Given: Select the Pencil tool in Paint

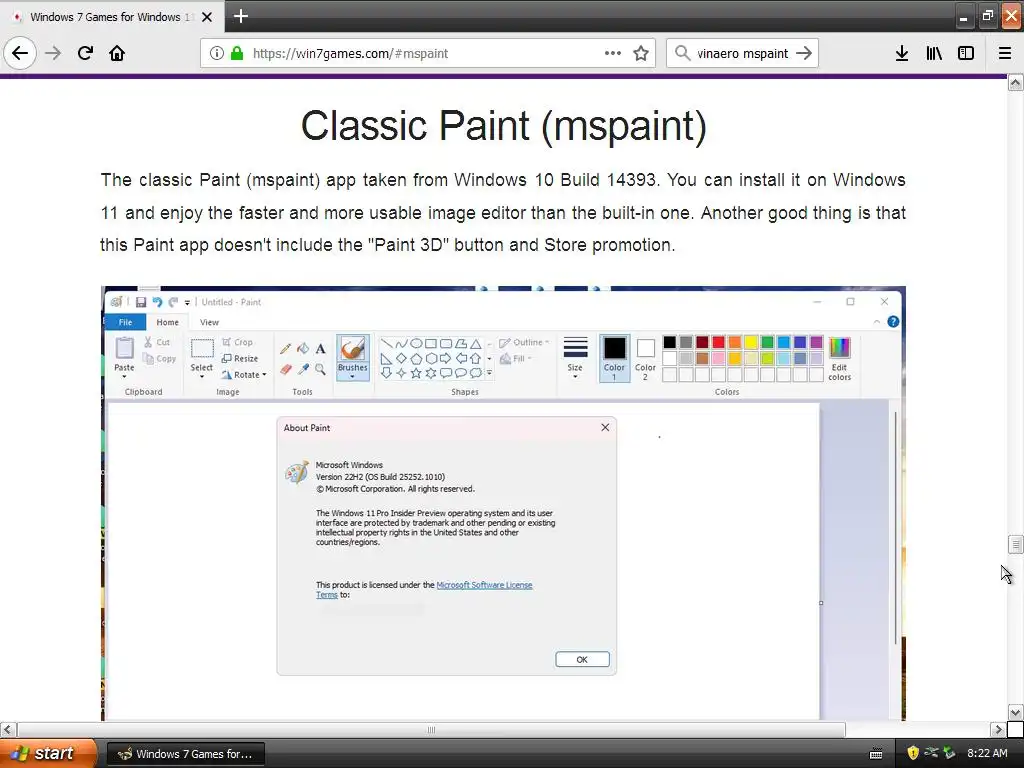Looking at the screenshot, I should pyautogui.click(x=285, y=349).
